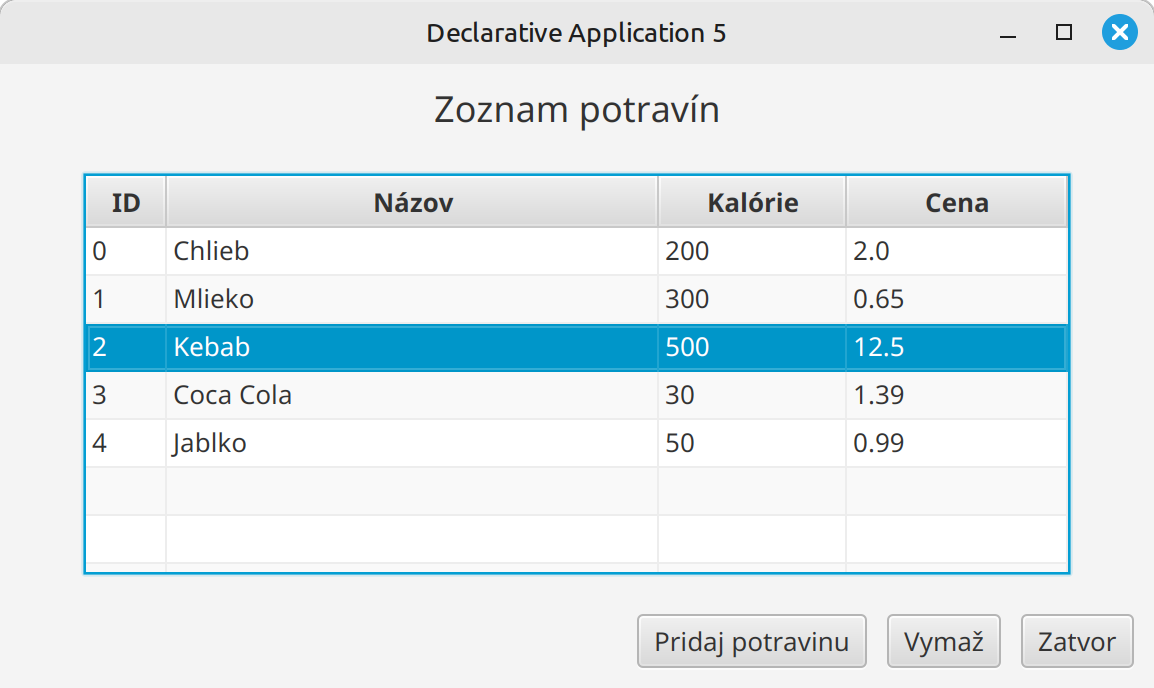Minimize the application window
The image size is (1154, 688).
coord(1008,33)
